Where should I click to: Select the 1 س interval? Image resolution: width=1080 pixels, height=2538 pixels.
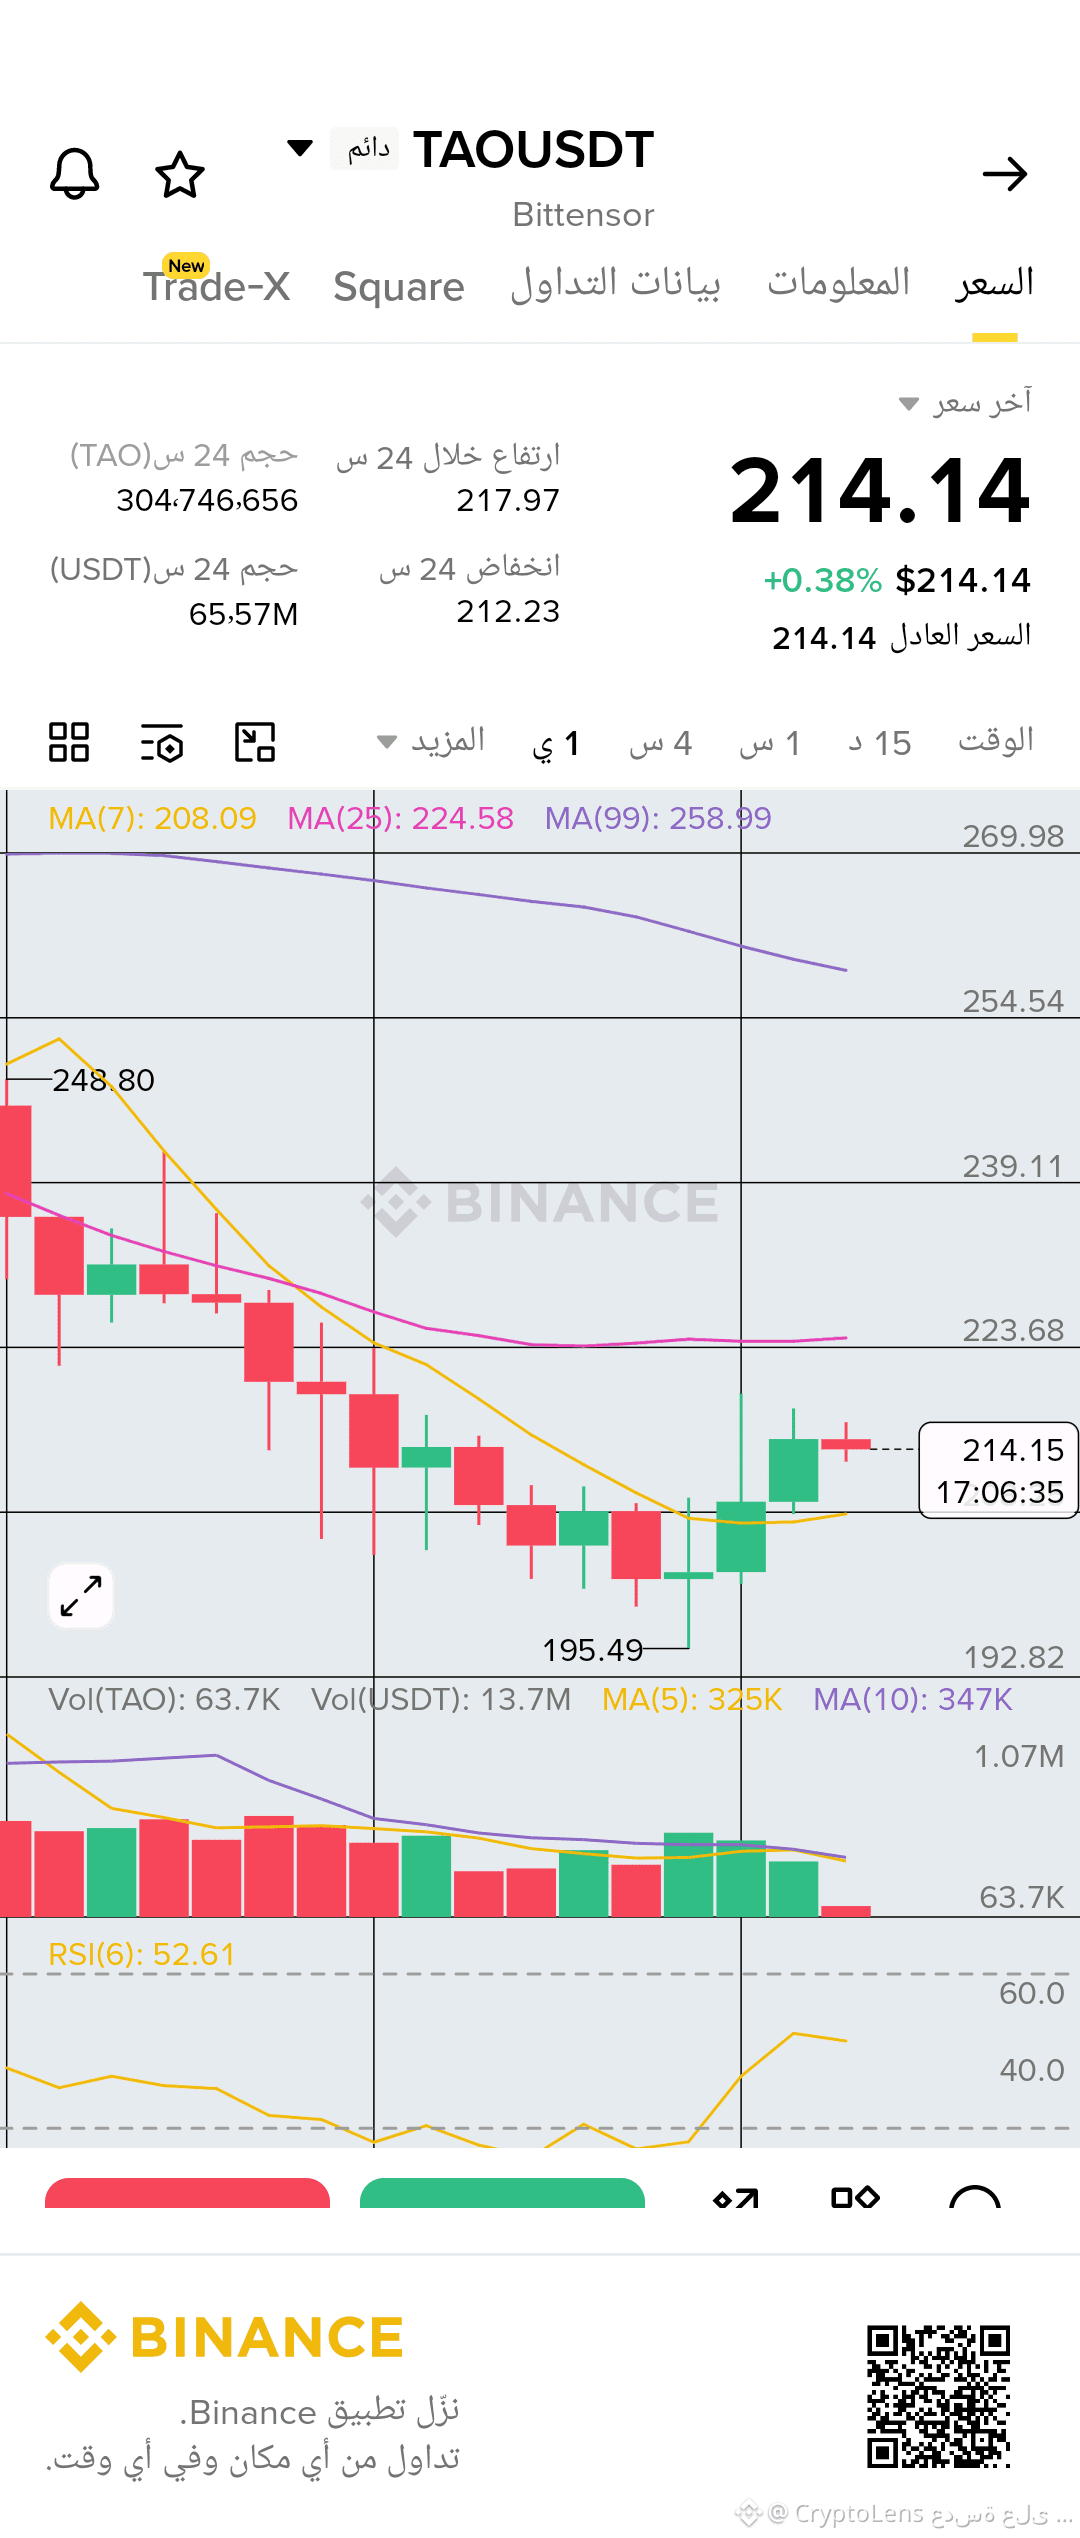[770, 743]
